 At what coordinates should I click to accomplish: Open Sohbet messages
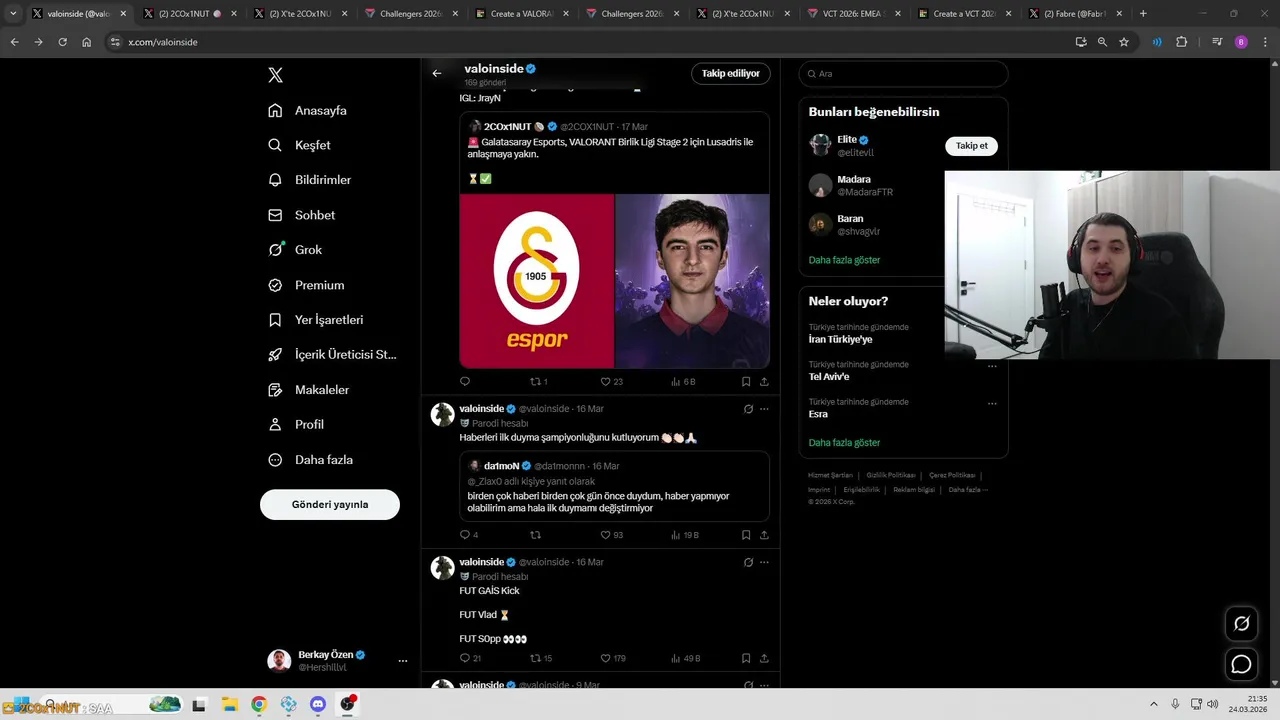302,215
